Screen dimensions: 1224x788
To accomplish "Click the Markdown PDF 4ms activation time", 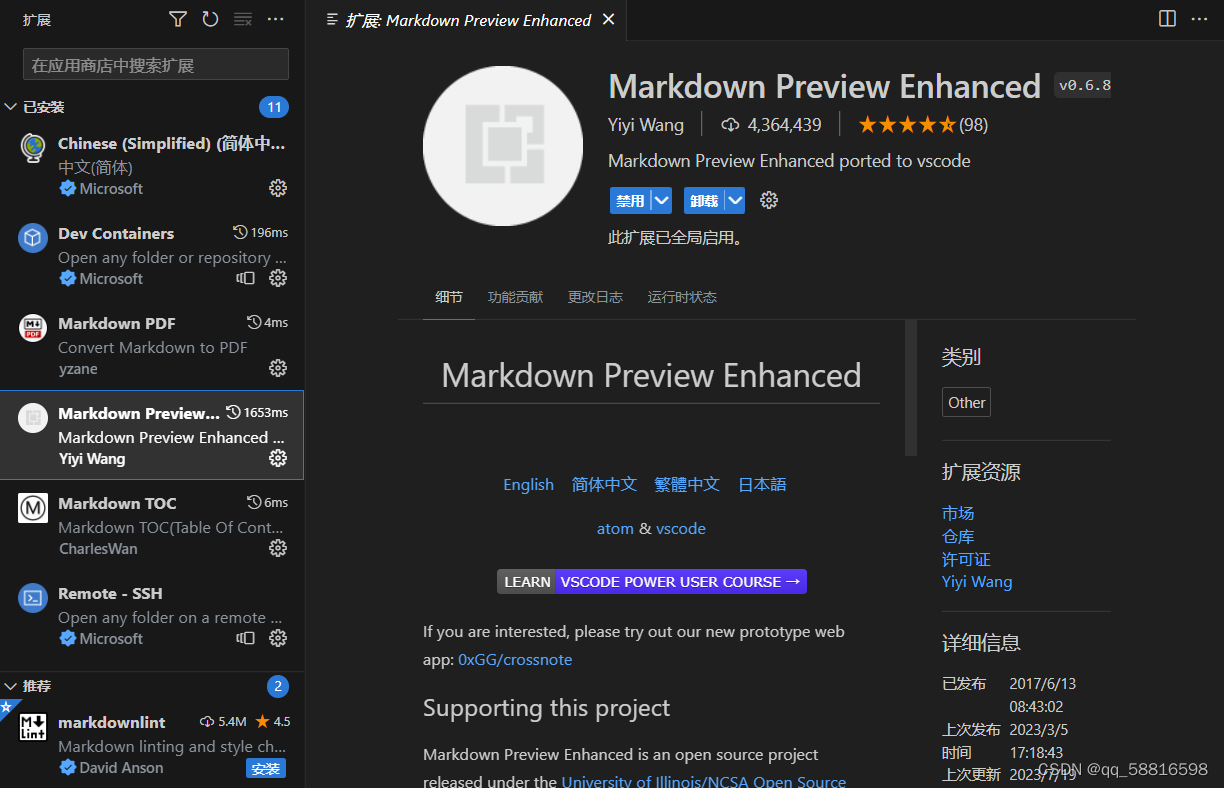I will [268, 322].
